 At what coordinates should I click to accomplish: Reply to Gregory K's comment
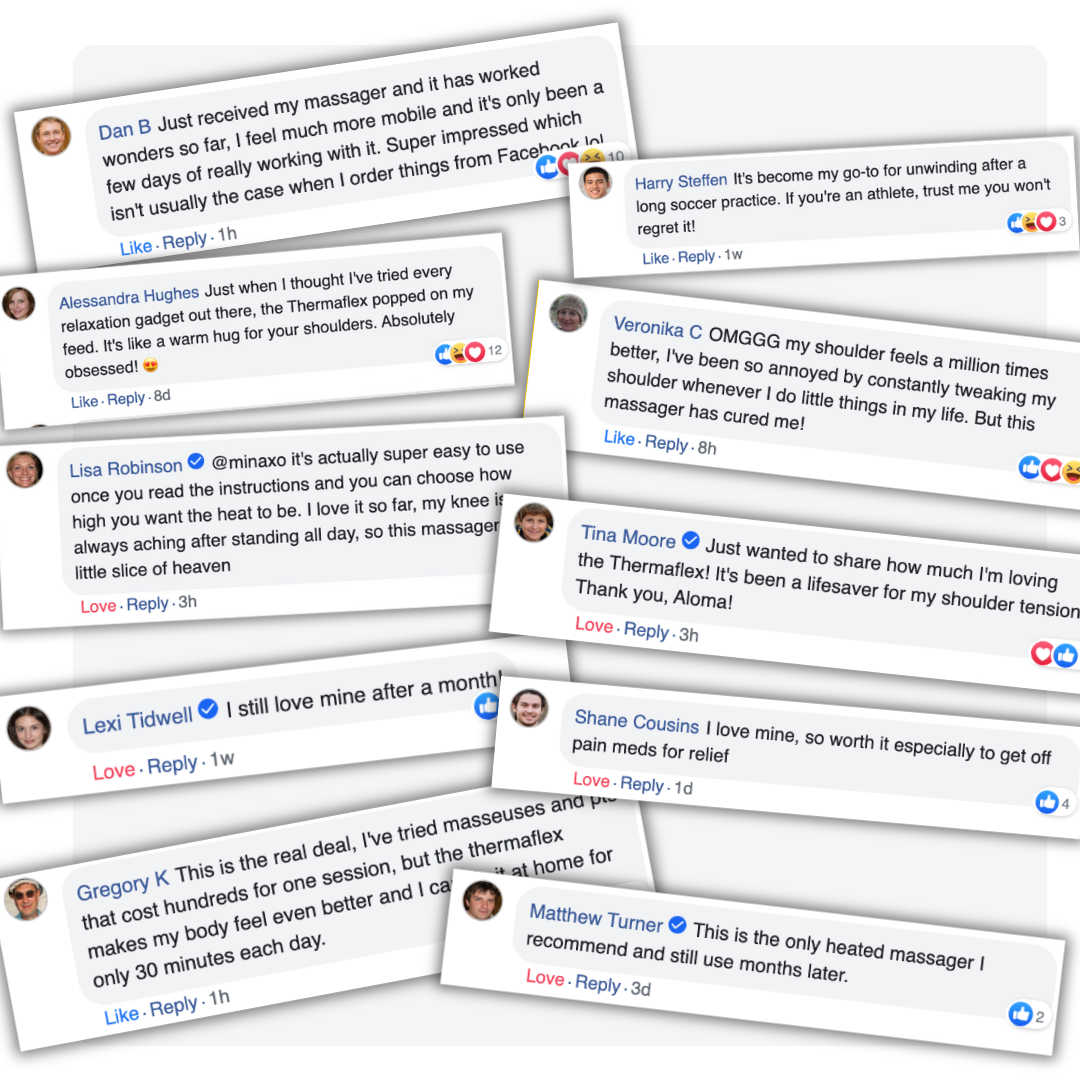[x=174, y=1007]
